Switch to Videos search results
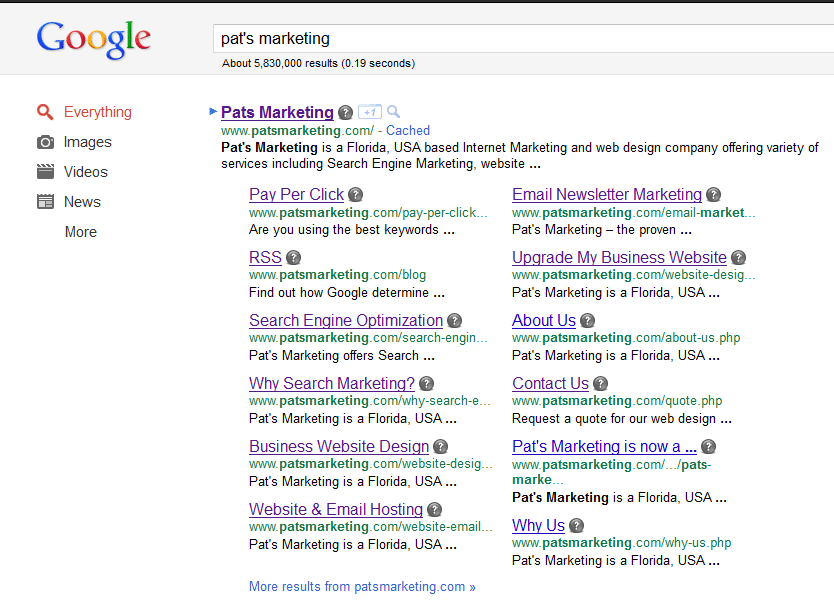 coord(85,172)
